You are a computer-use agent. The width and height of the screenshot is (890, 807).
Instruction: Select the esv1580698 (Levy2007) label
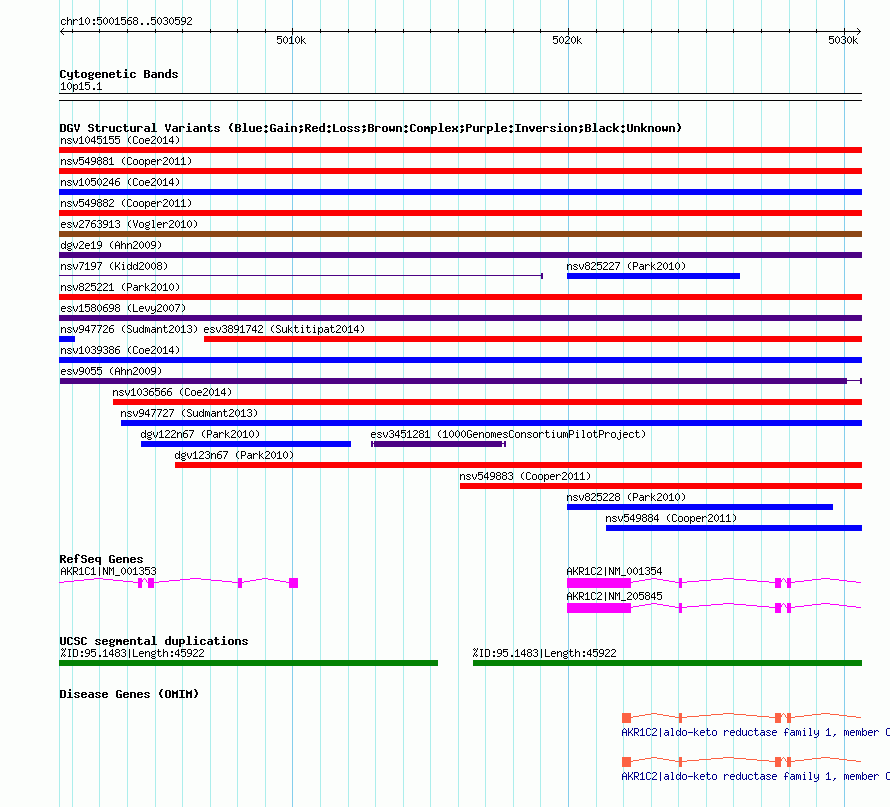[x=123, y=308]
